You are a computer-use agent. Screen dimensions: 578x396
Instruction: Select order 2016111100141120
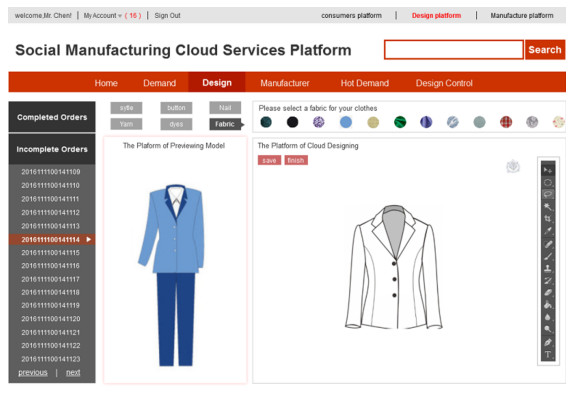click(51, 319)
